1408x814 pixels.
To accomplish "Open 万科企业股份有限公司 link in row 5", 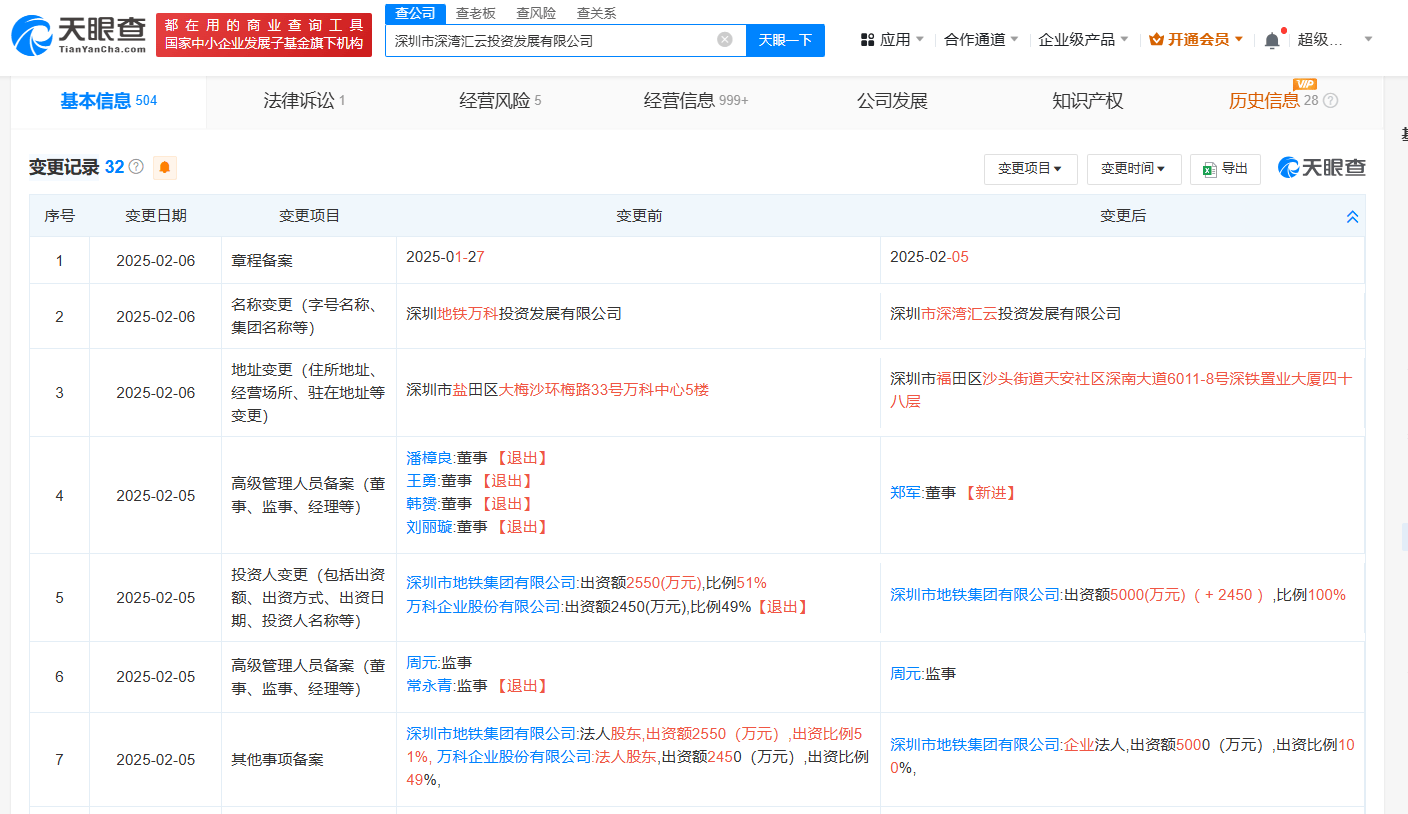I will (484, 607).
